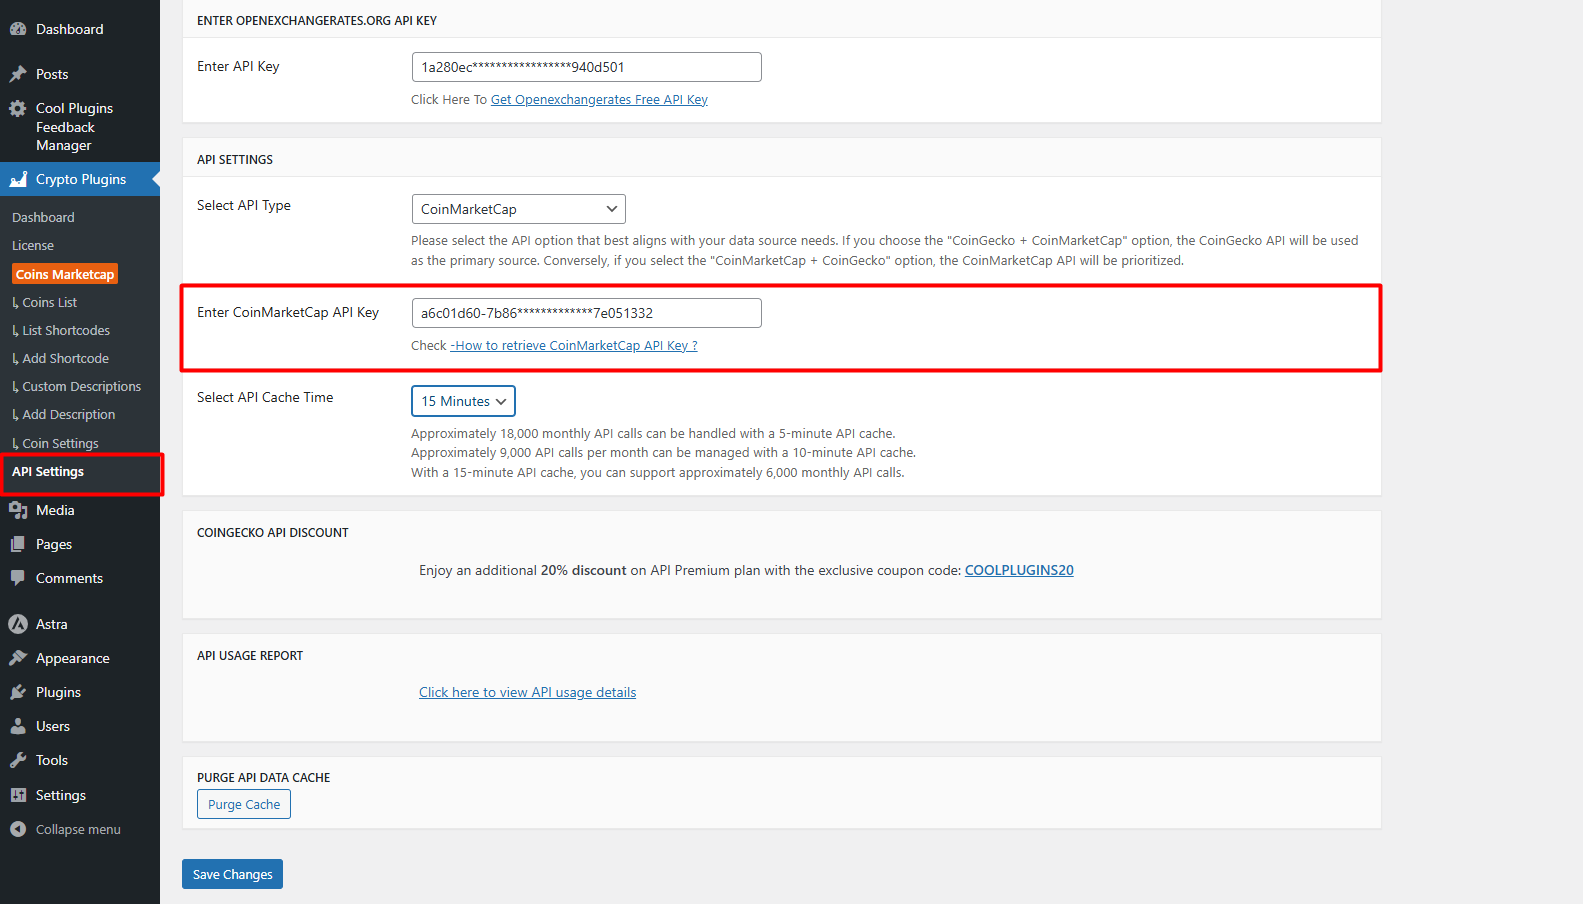Viewport: 1583px width, 904px height.
Task: Click the Select API Cache Time label
Action: coord(265,397)
